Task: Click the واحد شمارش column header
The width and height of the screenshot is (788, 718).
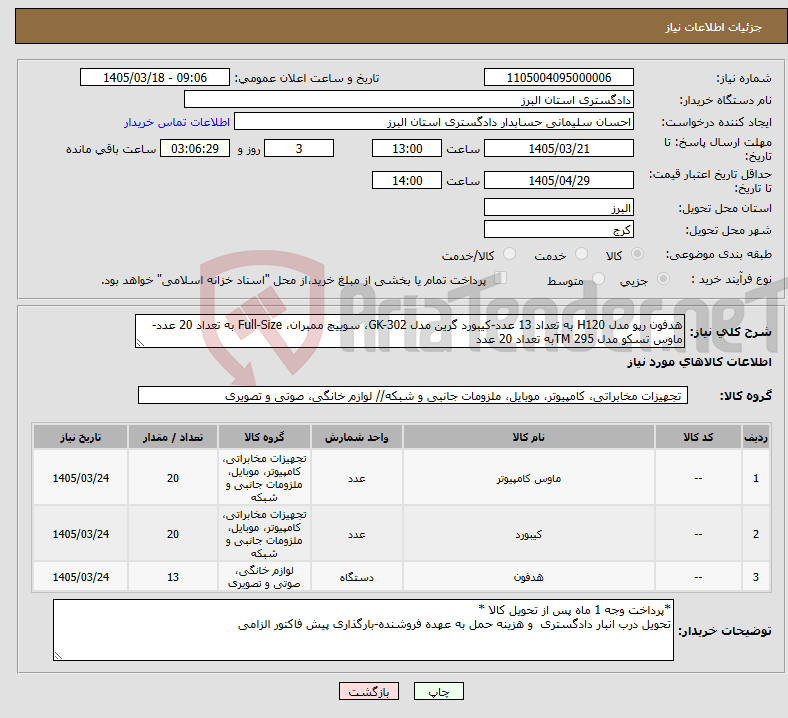Action: point(356,437)
